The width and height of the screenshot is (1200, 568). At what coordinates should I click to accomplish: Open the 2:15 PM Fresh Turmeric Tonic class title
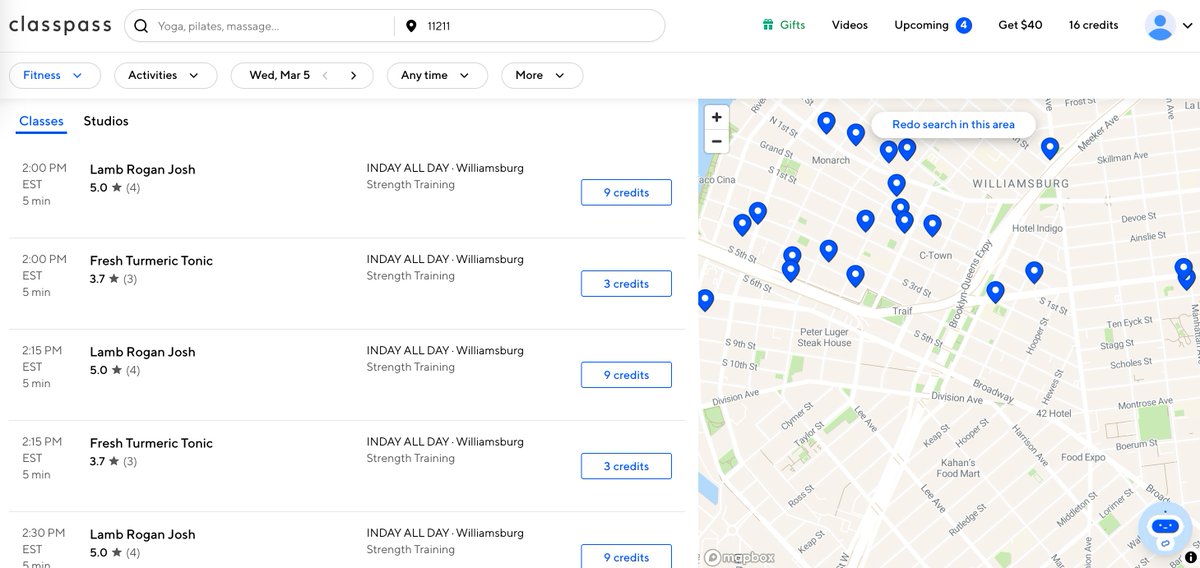(x=151, y=443)
